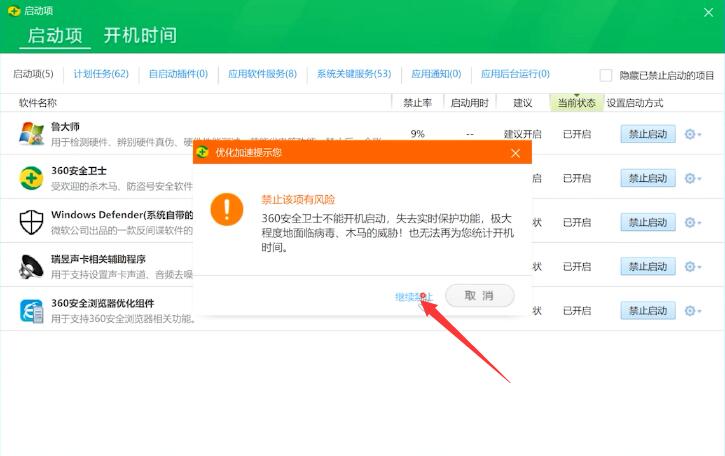Viewport: 725px width, 456px height.
Task: Select 启动项(5) sub-tab
Action: 33,74
